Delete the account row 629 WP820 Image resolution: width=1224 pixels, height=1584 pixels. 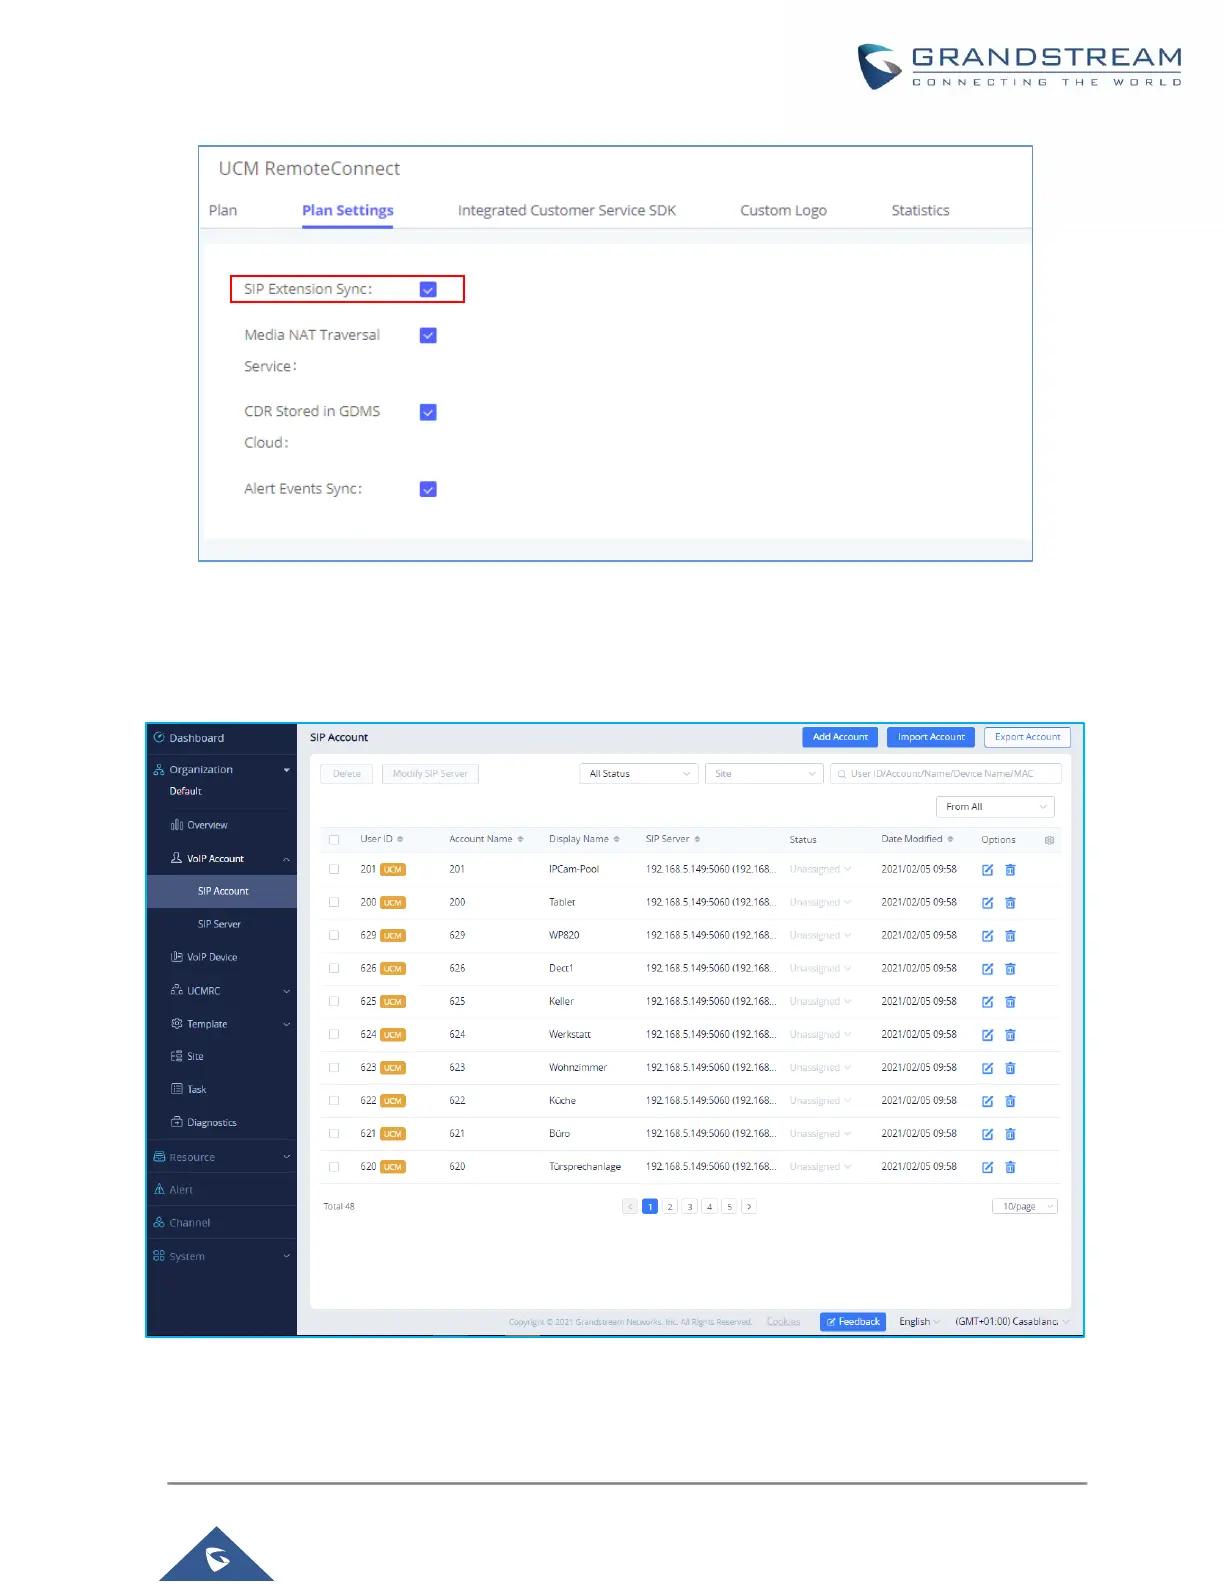click(x=1010, y=936)
